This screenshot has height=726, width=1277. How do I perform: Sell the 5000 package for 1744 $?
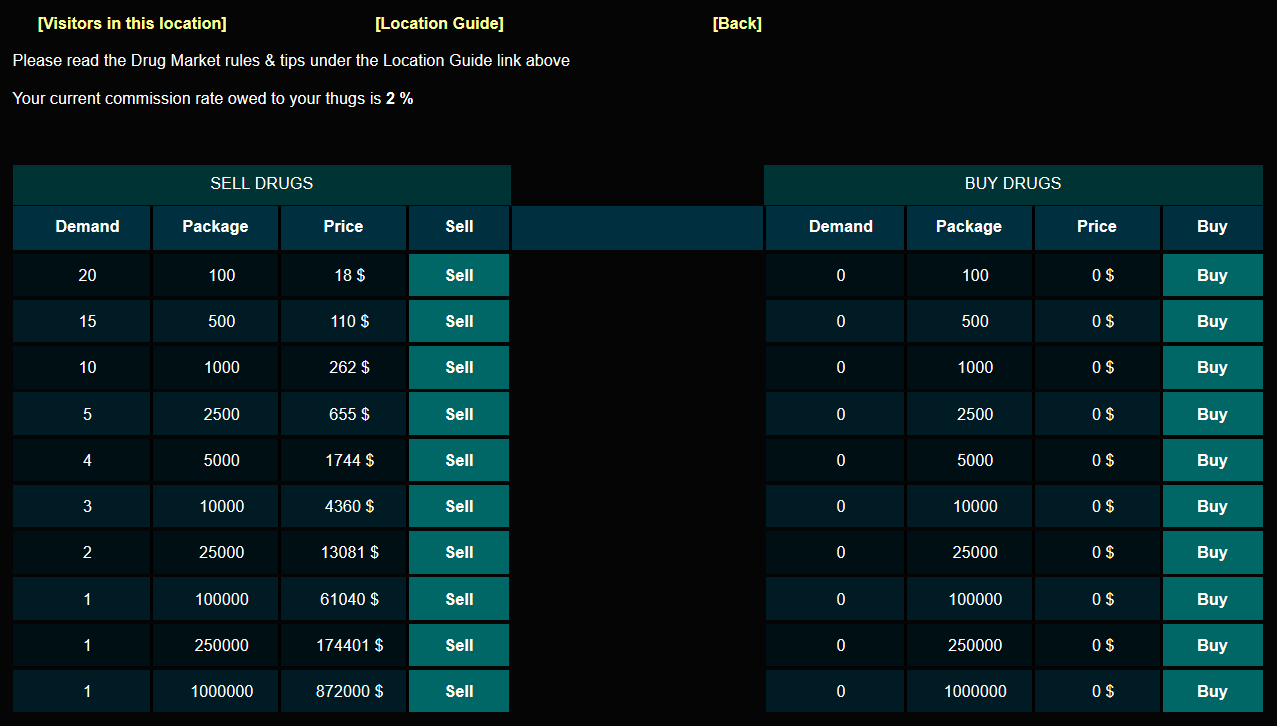click(x=459, y=460)
